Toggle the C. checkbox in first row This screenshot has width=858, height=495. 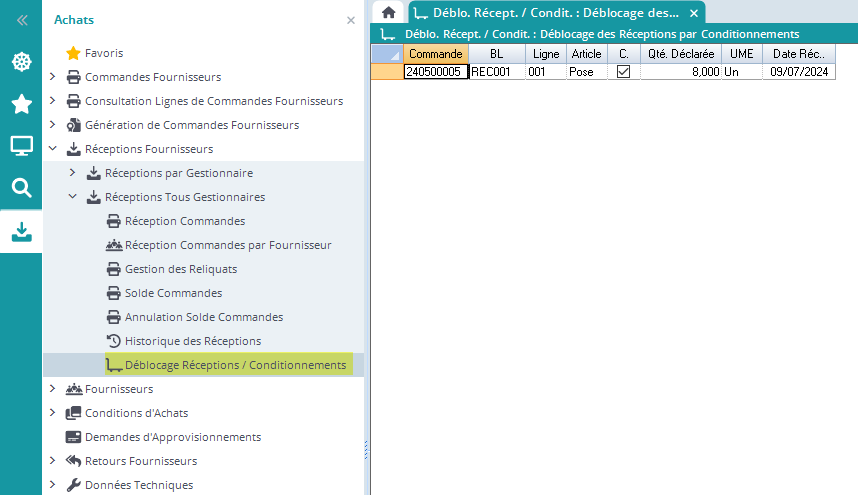coord(623,72)
